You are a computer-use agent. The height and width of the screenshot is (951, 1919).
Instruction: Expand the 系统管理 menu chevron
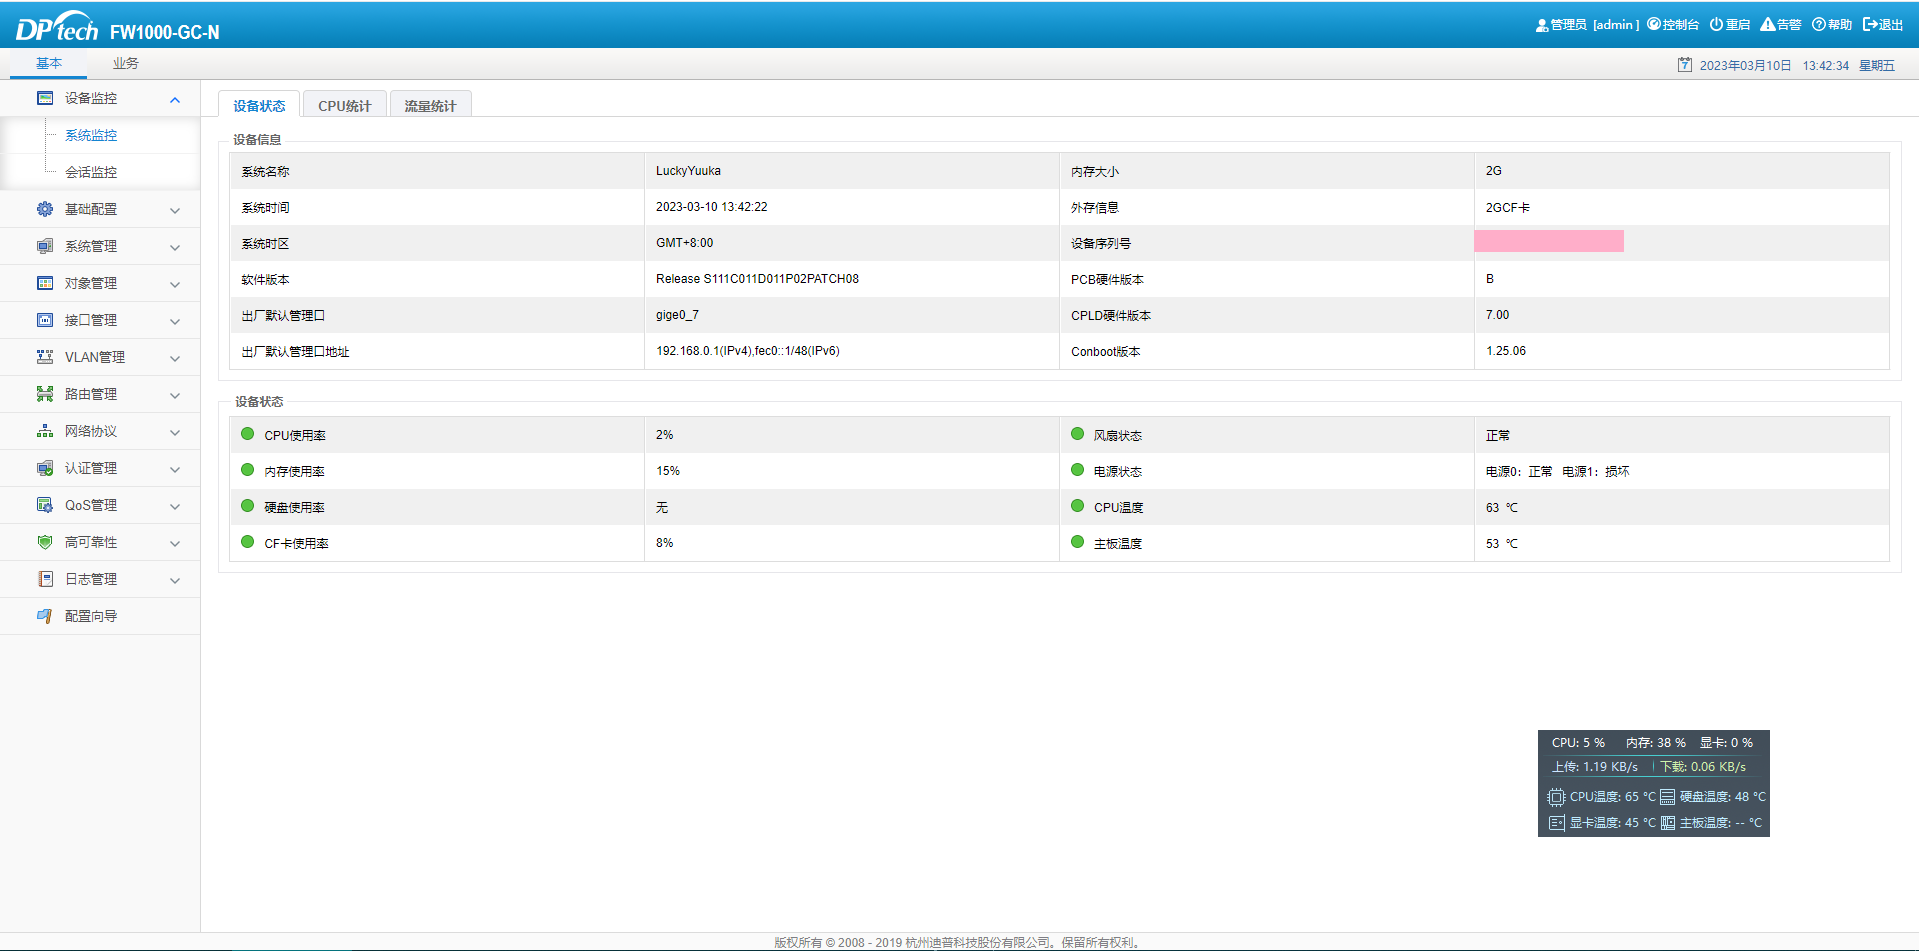coord(175,247)
